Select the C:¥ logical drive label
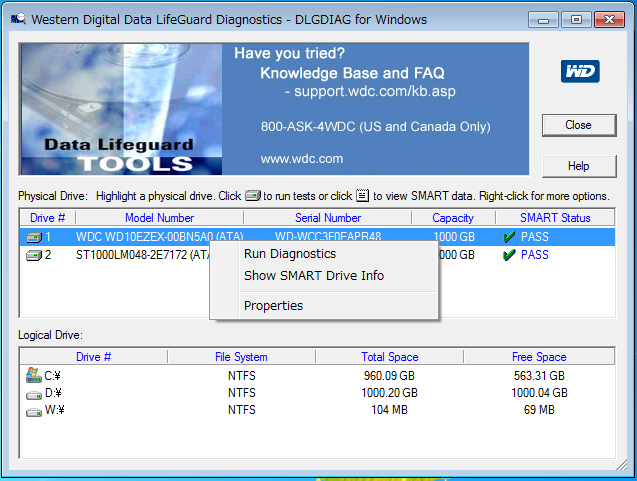This screenshot has width=637, height=481. coord(52,376)
